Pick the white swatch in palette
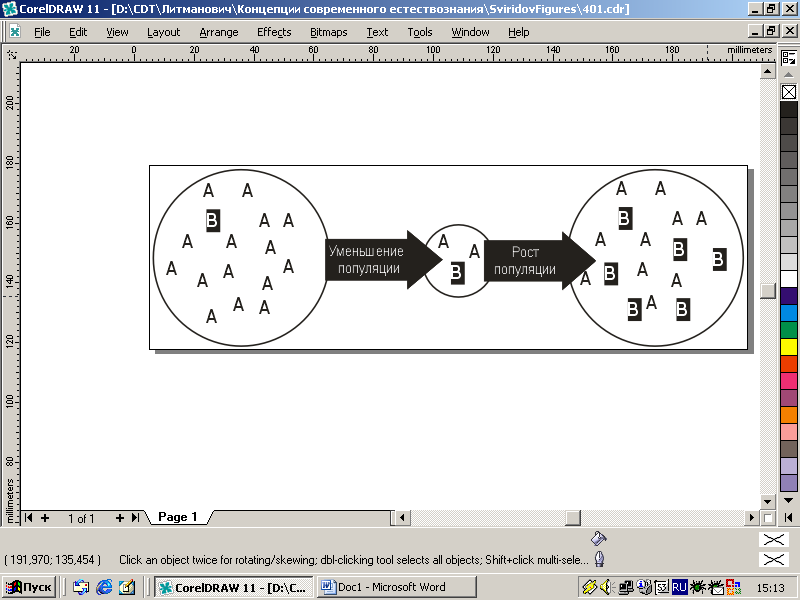The image size is (800, 600). click(x=788, y=279)
